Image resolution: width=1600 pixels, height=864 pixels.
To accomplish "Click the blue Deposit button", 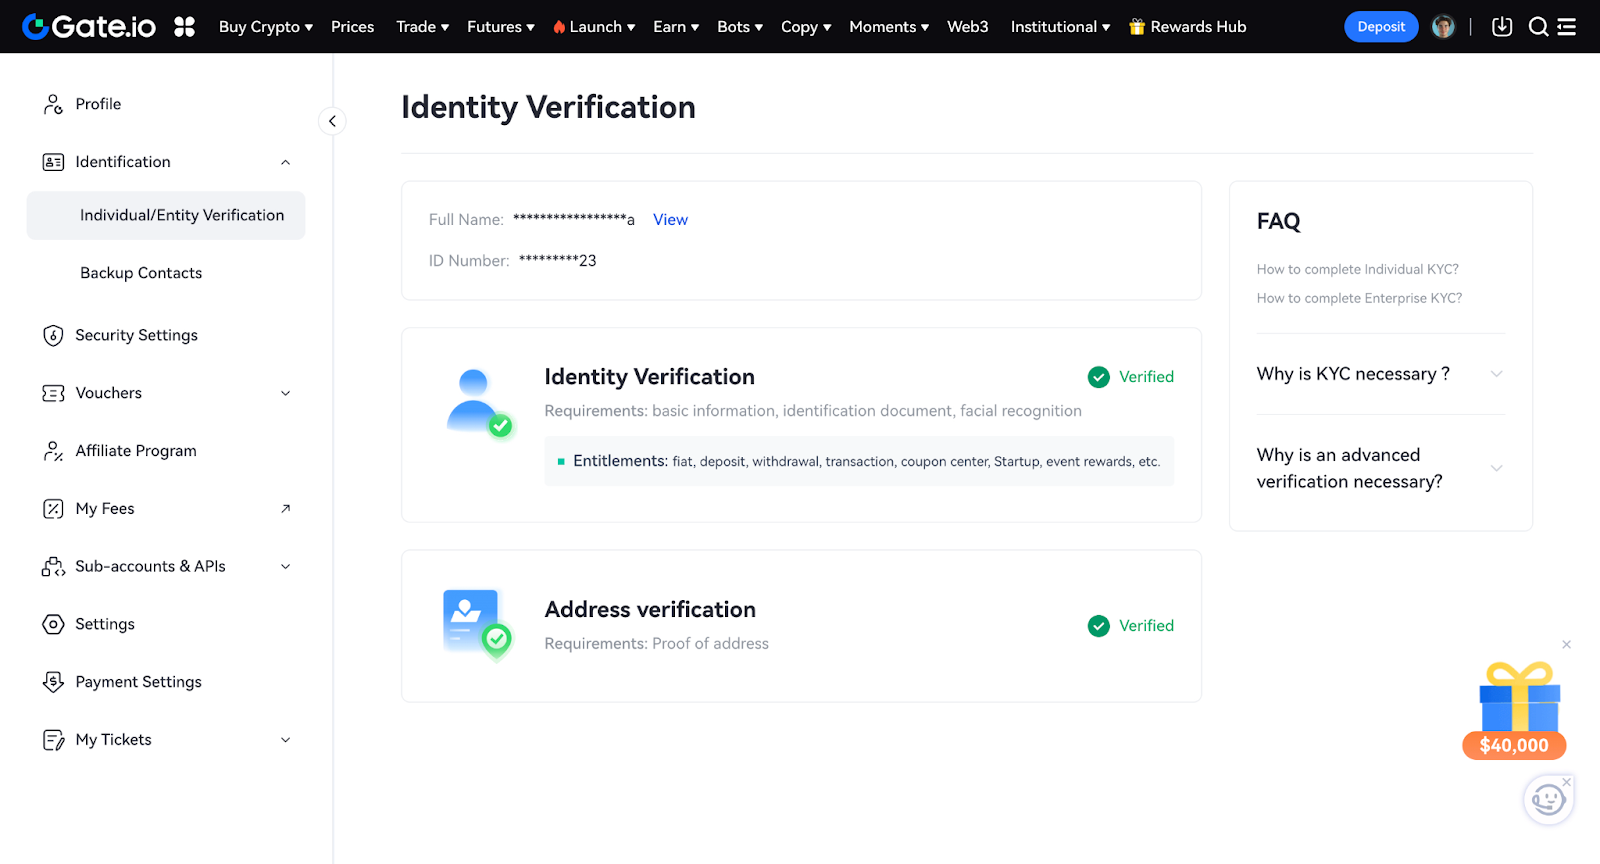I will click(x=1380, y=27).
